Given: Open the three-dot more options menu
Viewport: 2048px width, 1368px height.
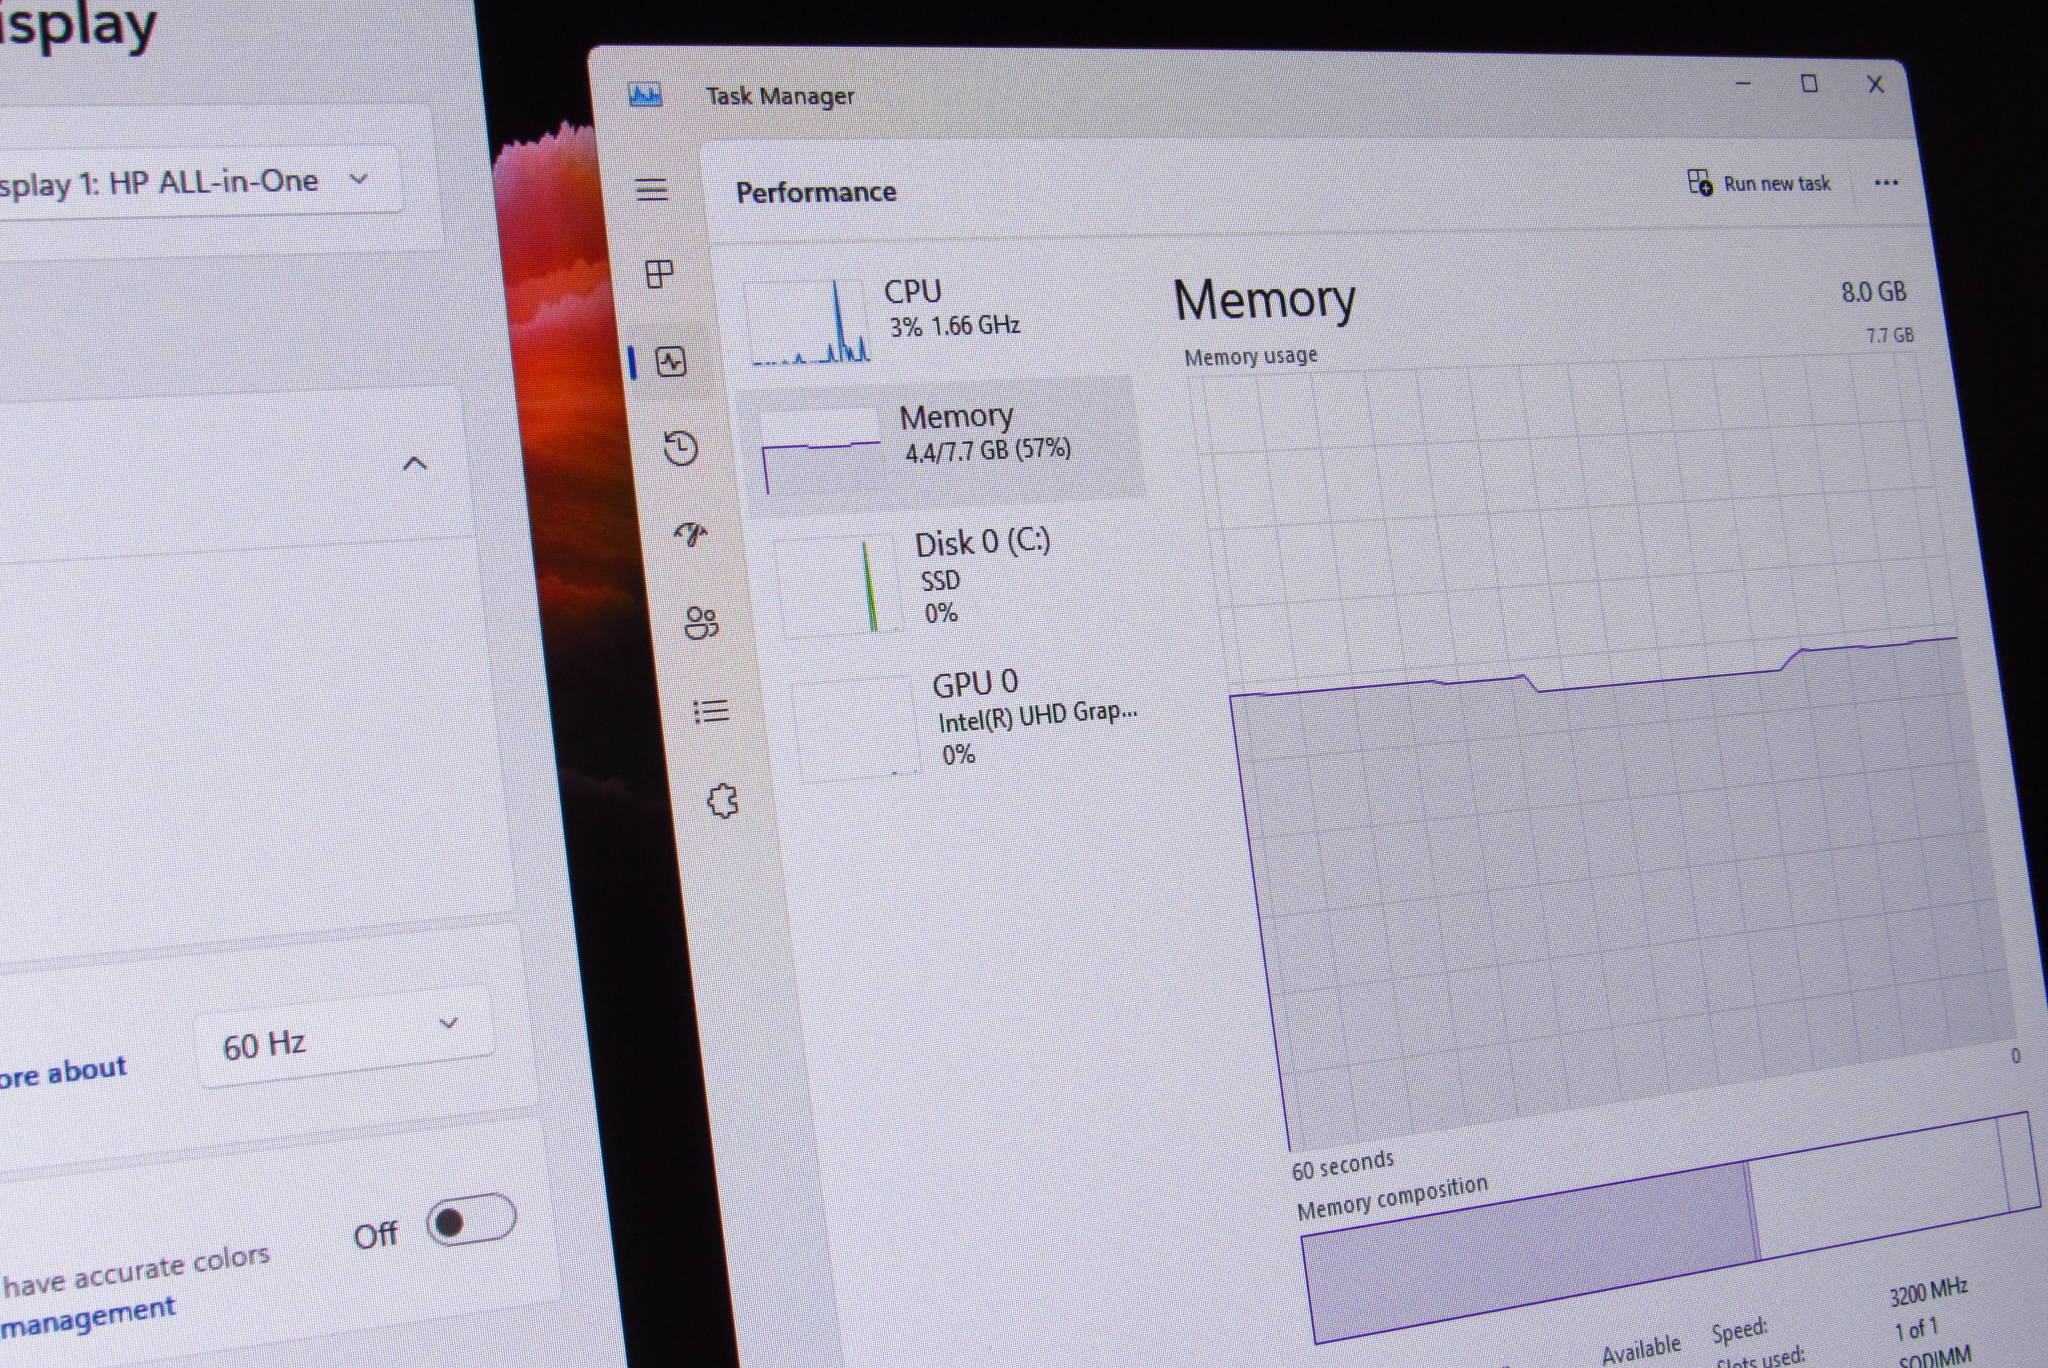Looking at the screenshot, I should [x=1886, y=183].
